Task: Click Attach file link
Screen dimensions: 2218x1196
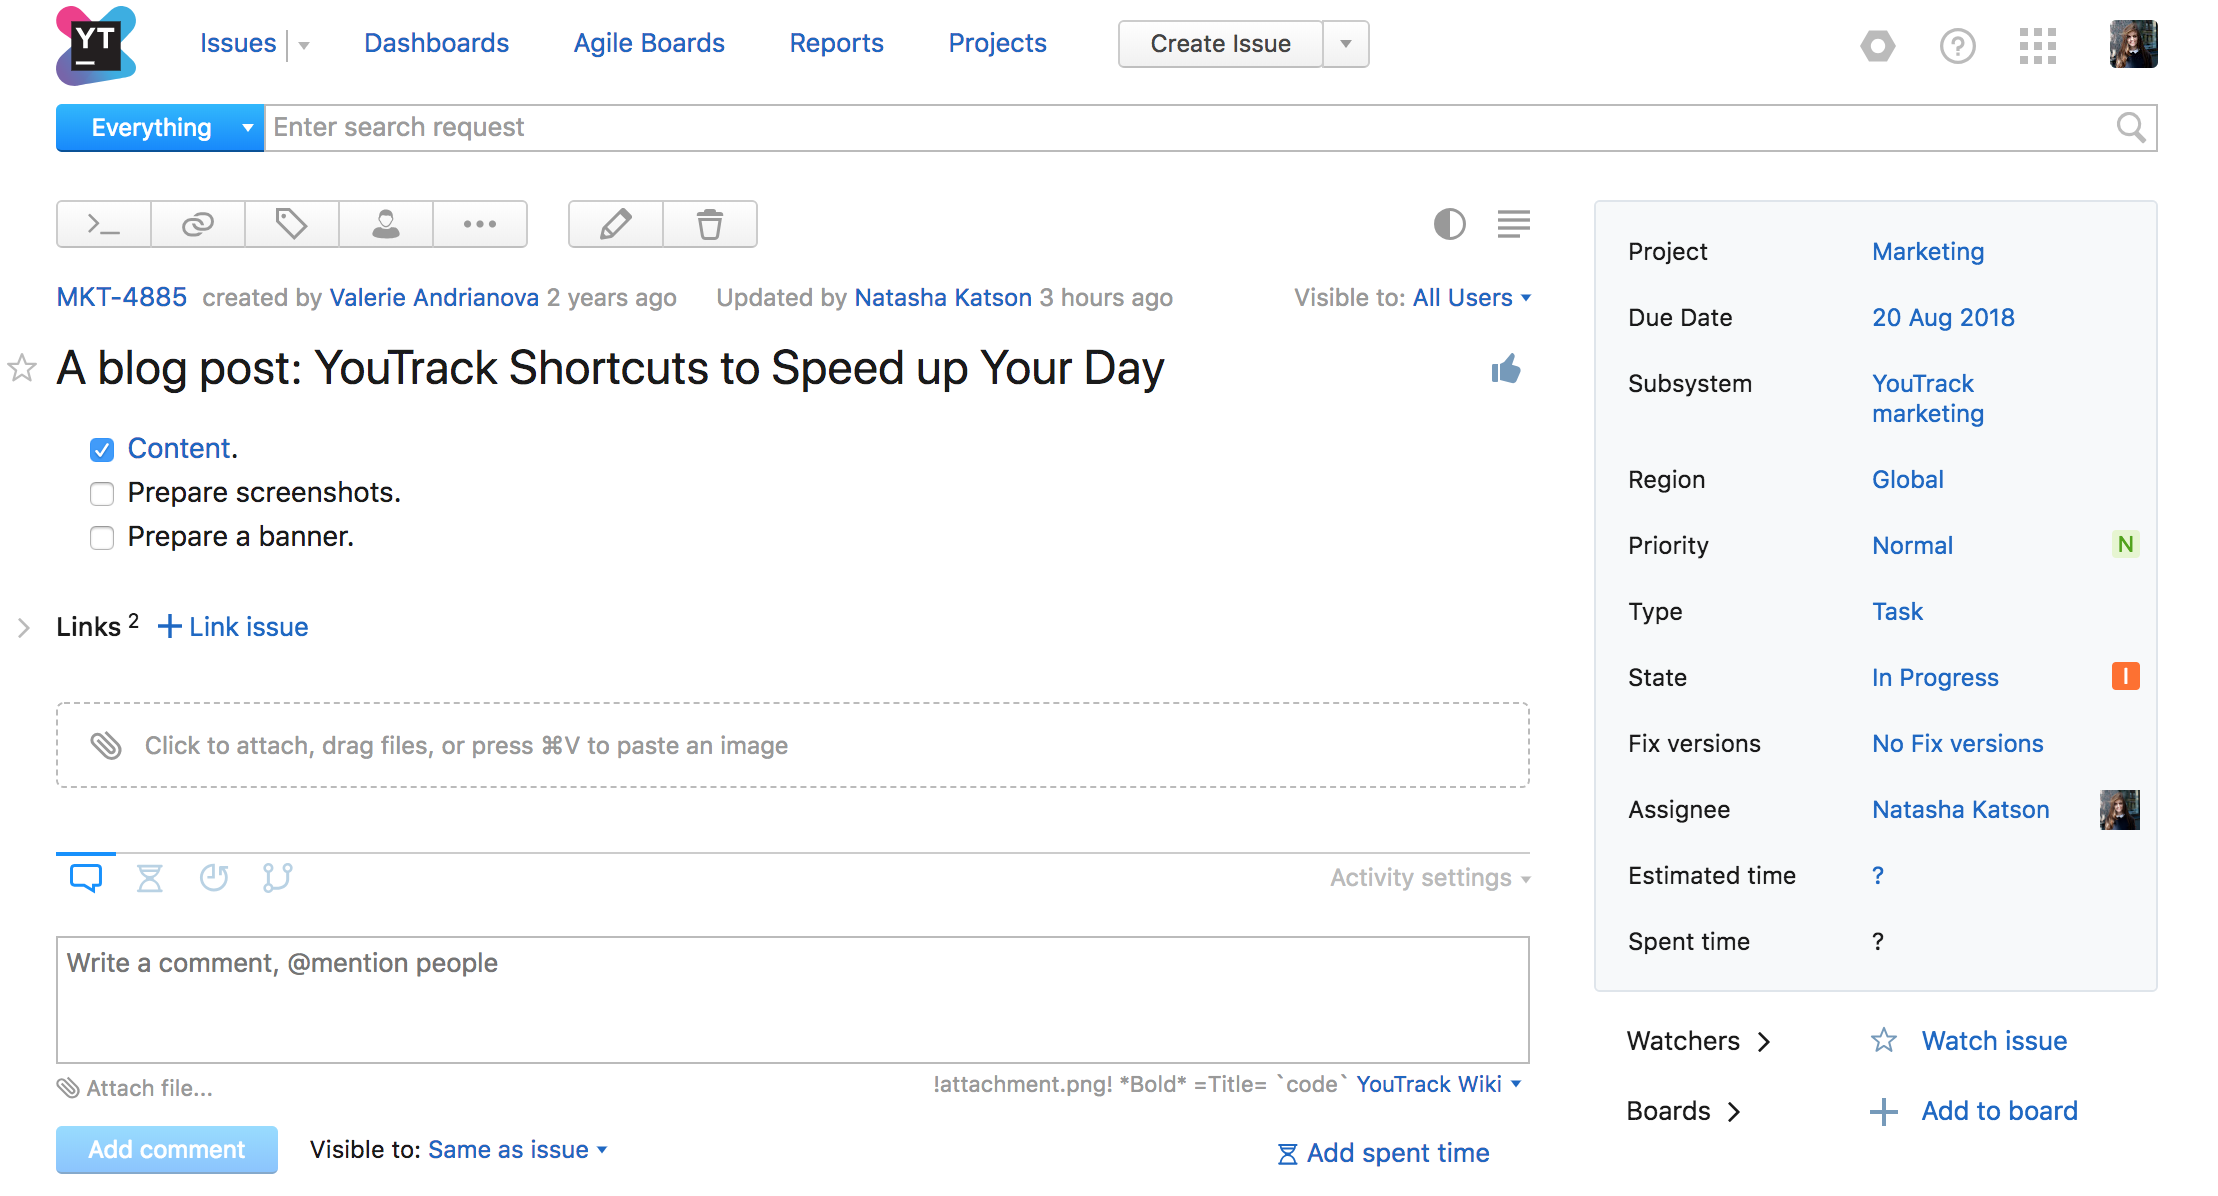Action: click(x=135, y=1088)
